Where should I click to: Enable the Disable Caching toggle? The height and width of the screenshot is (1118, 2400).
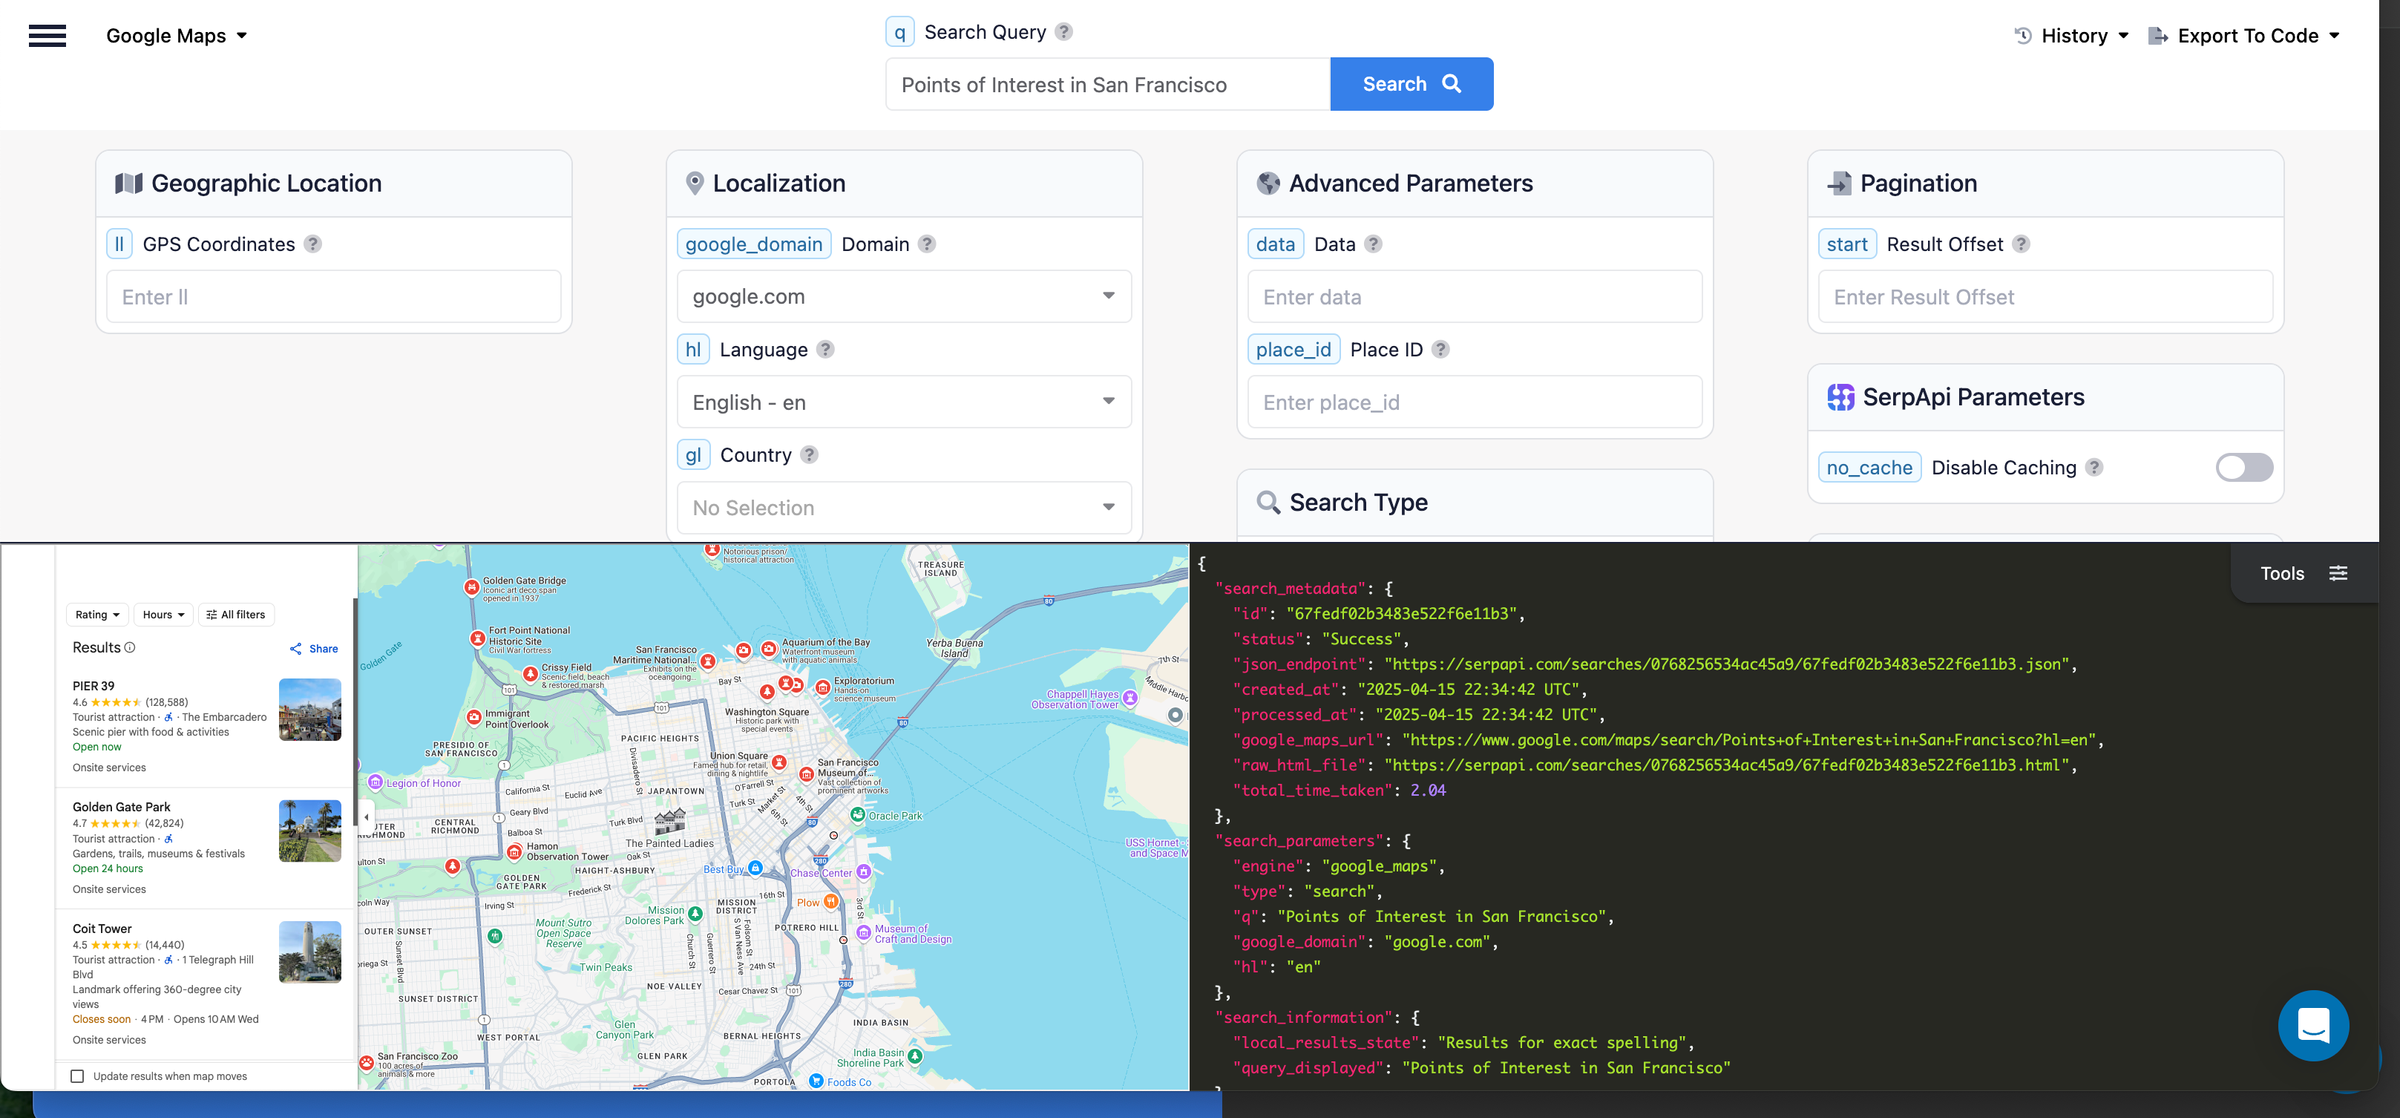pyautogui.click(x=2243, y=467)
